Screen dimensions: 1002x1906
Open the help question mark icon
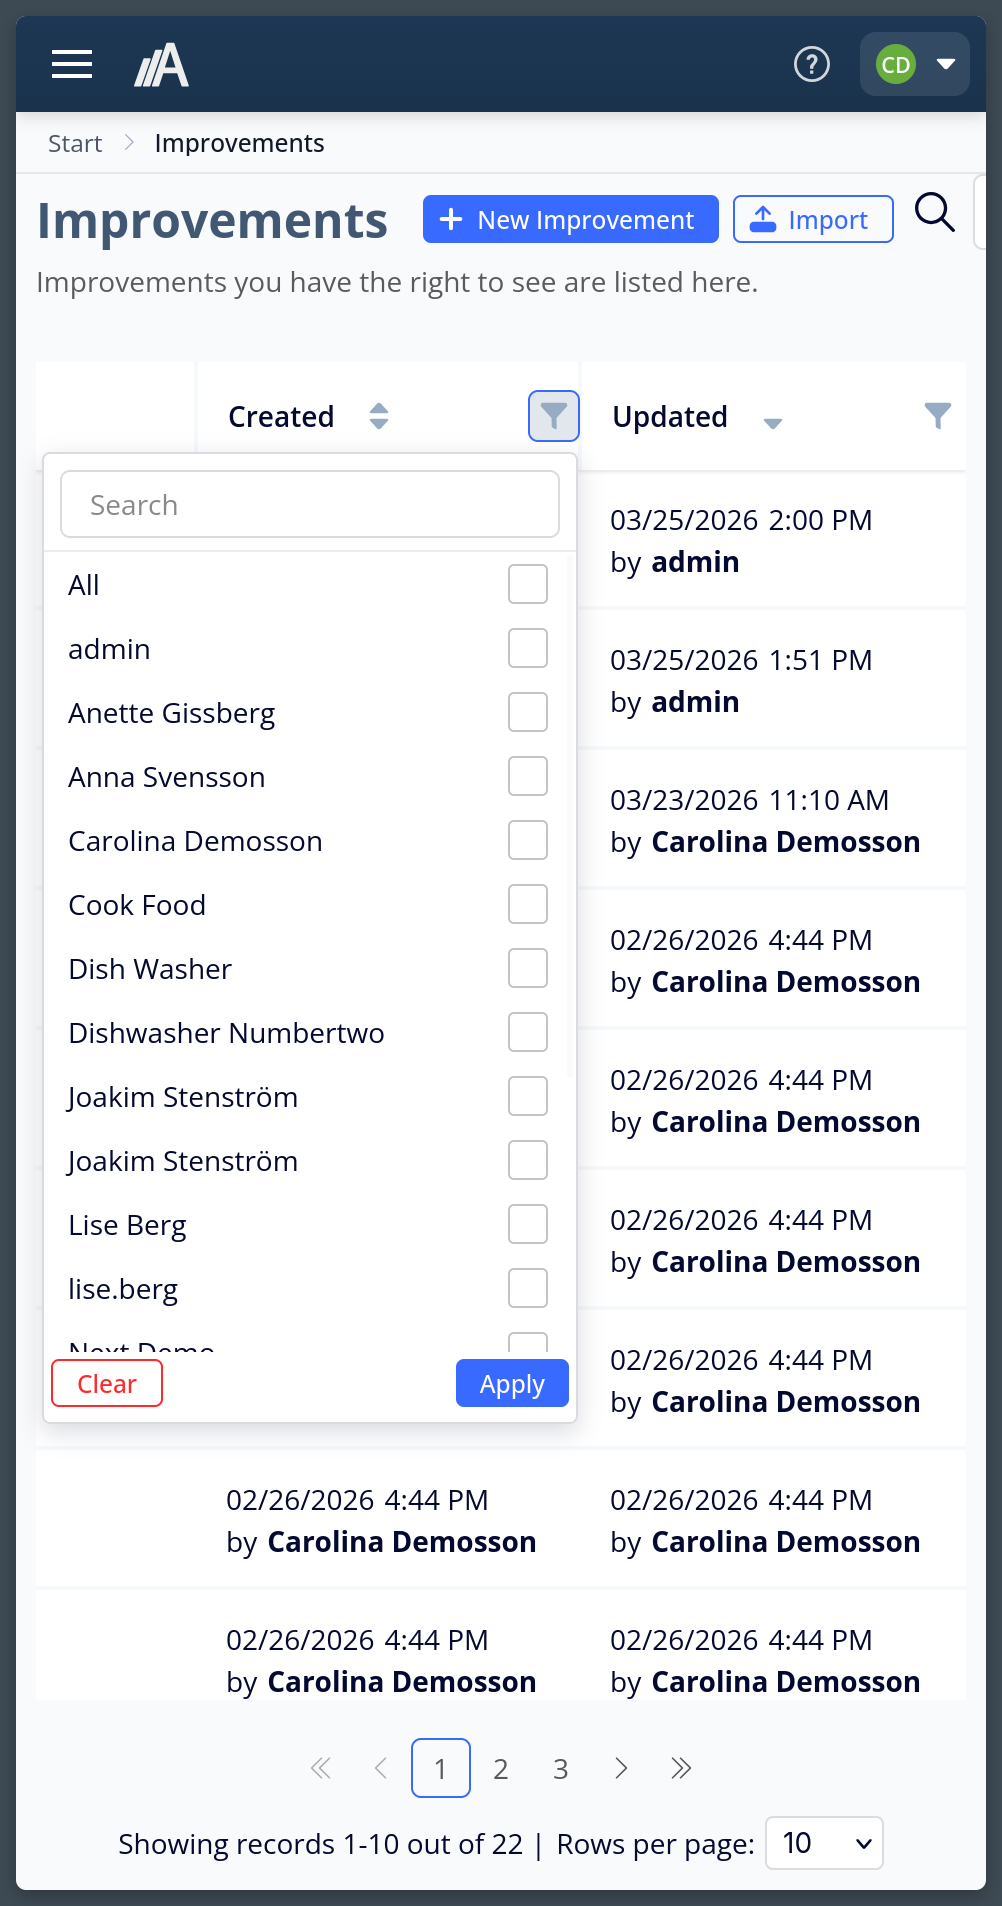click(811, 64)
